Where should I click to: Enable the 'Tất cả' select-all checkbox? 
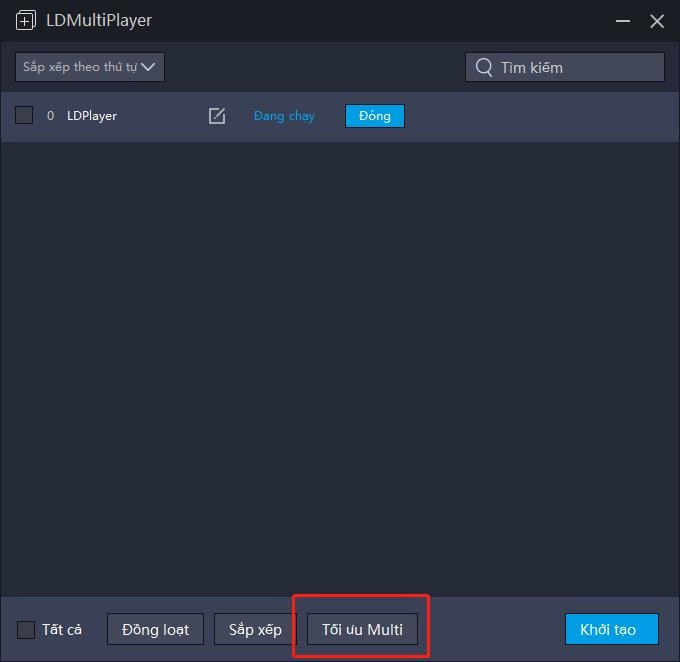point(26,630)
